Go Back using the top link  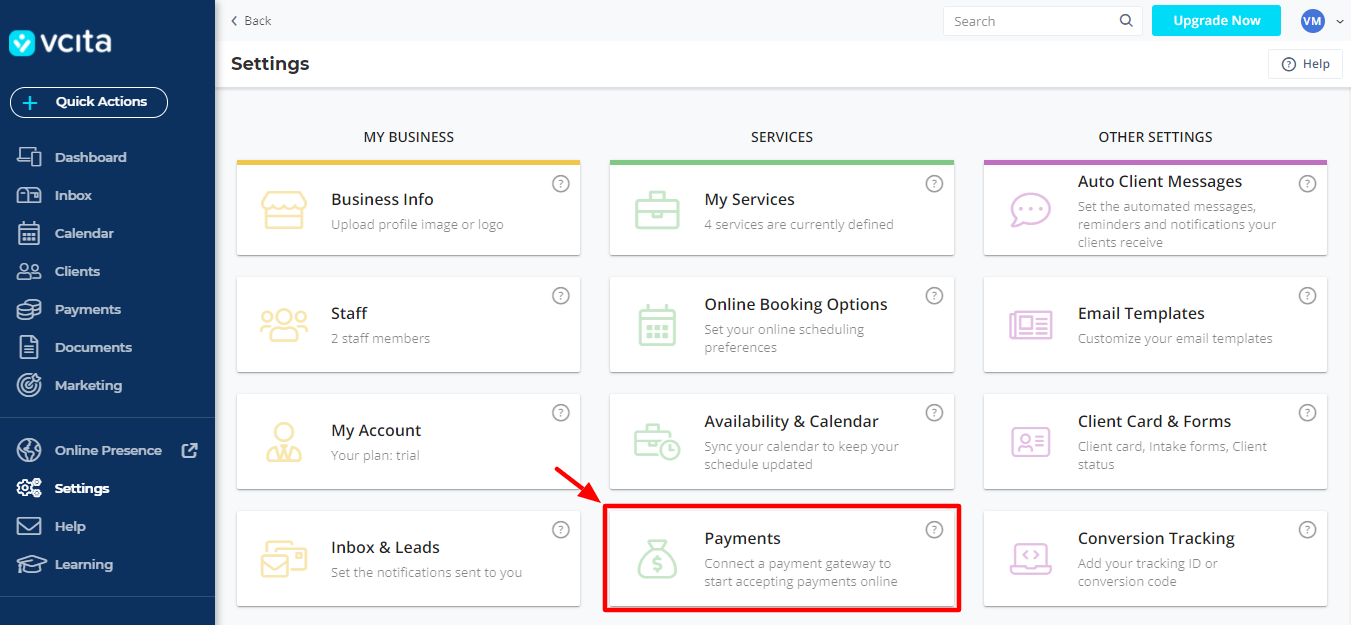(251, 21)
